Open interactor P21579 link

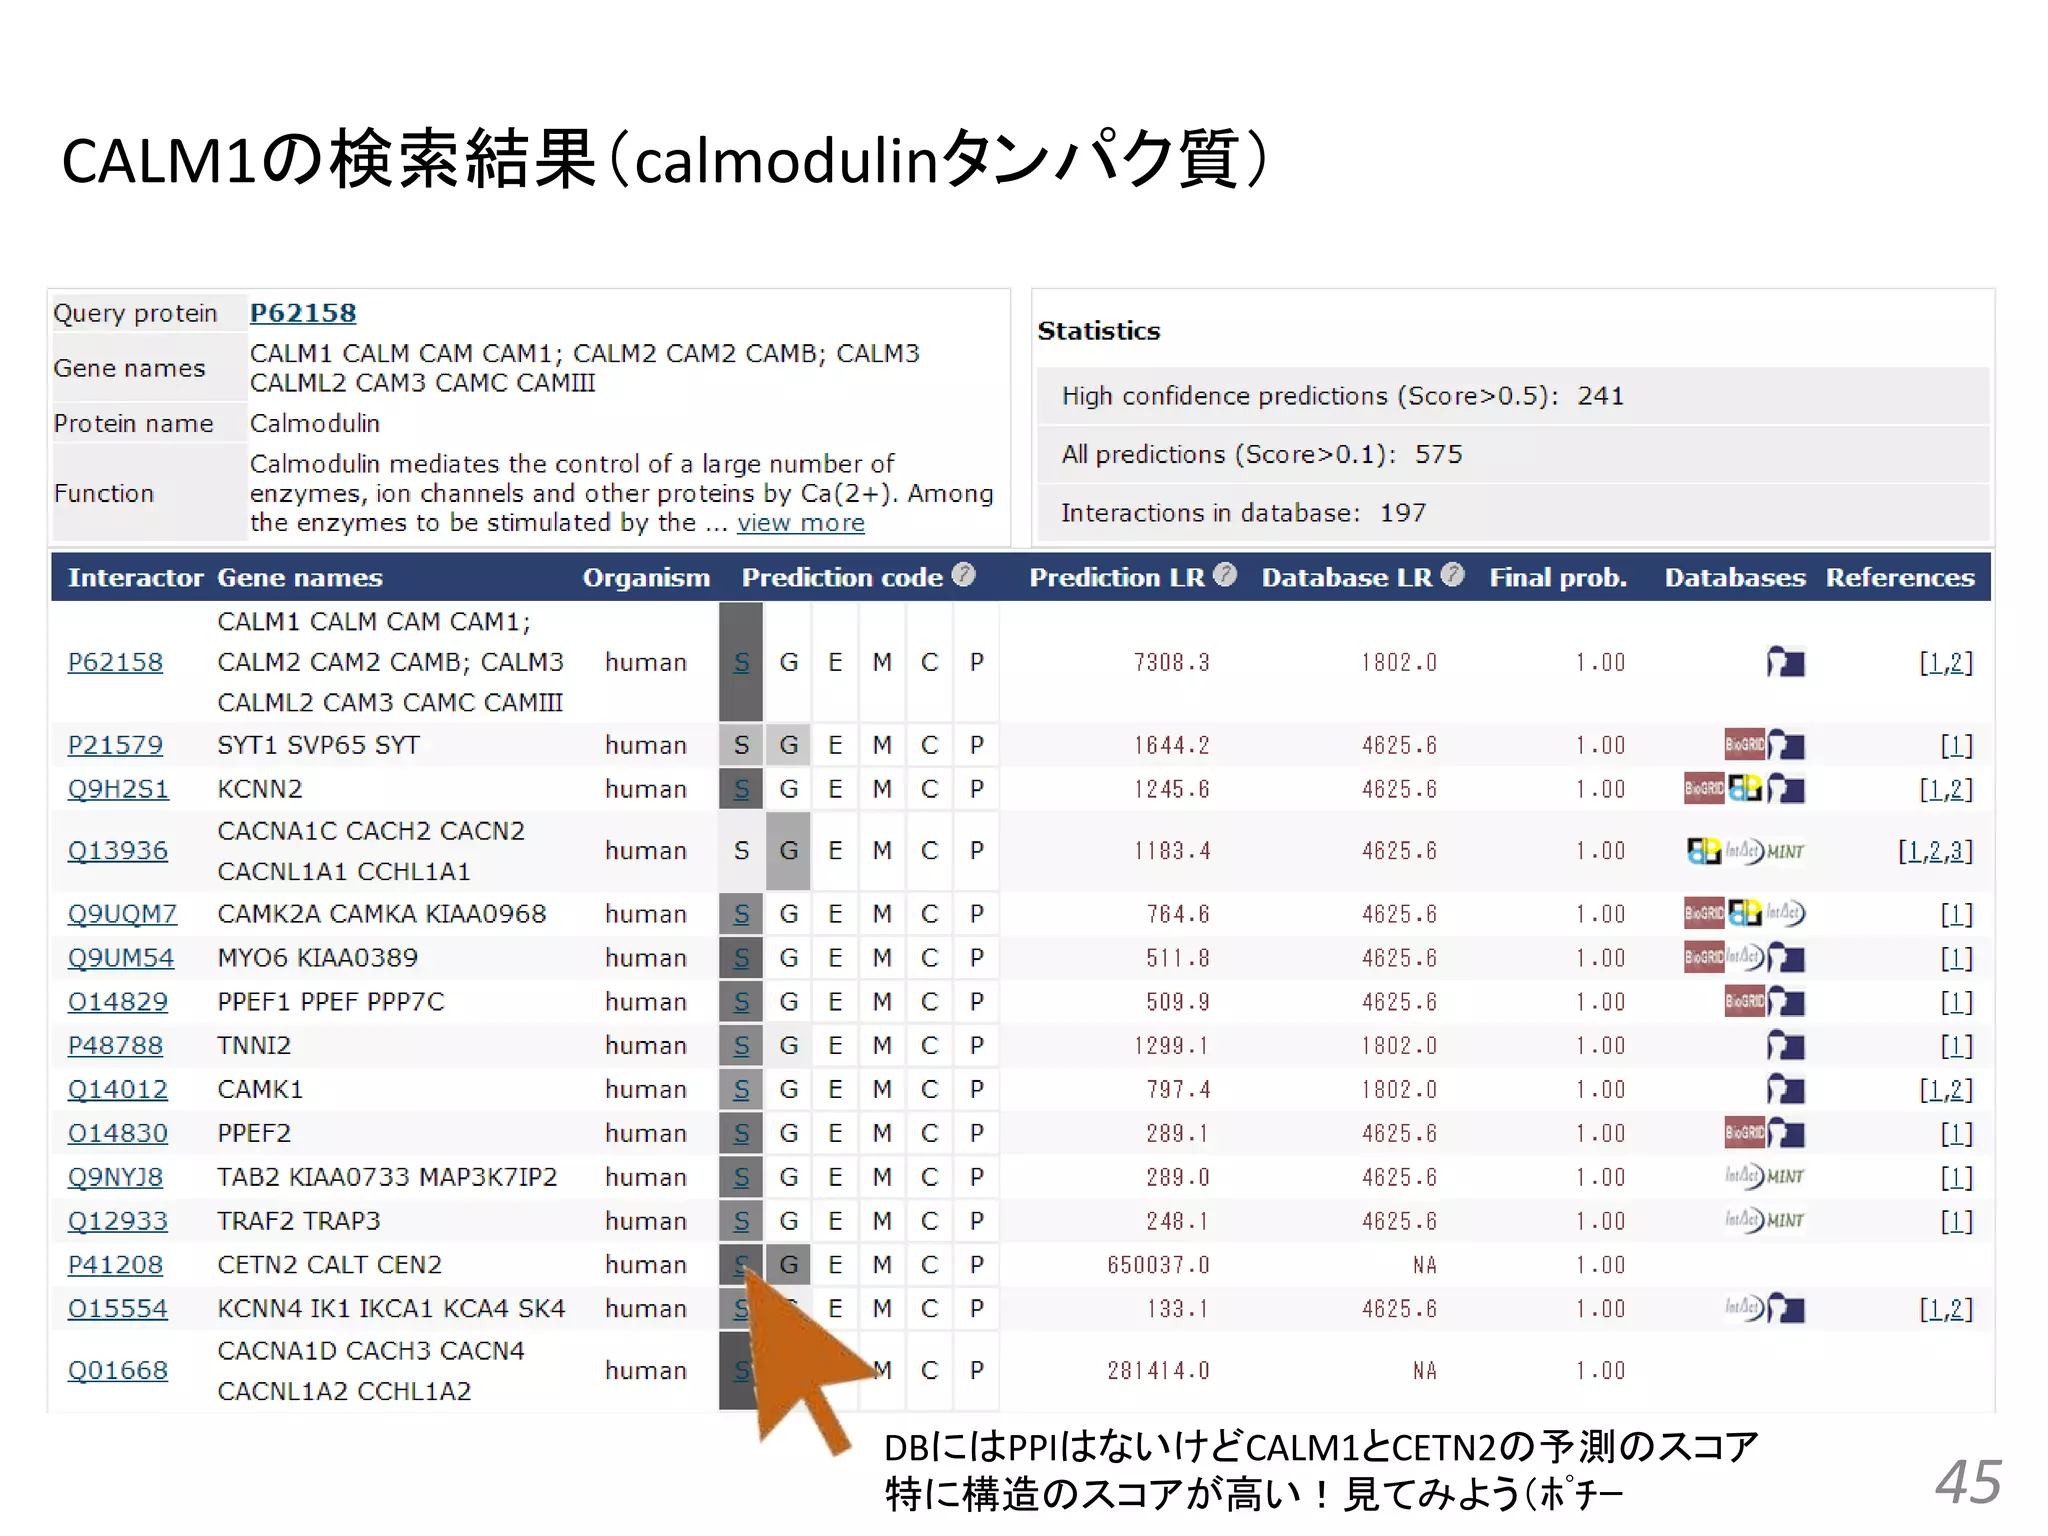click(115, 745)
